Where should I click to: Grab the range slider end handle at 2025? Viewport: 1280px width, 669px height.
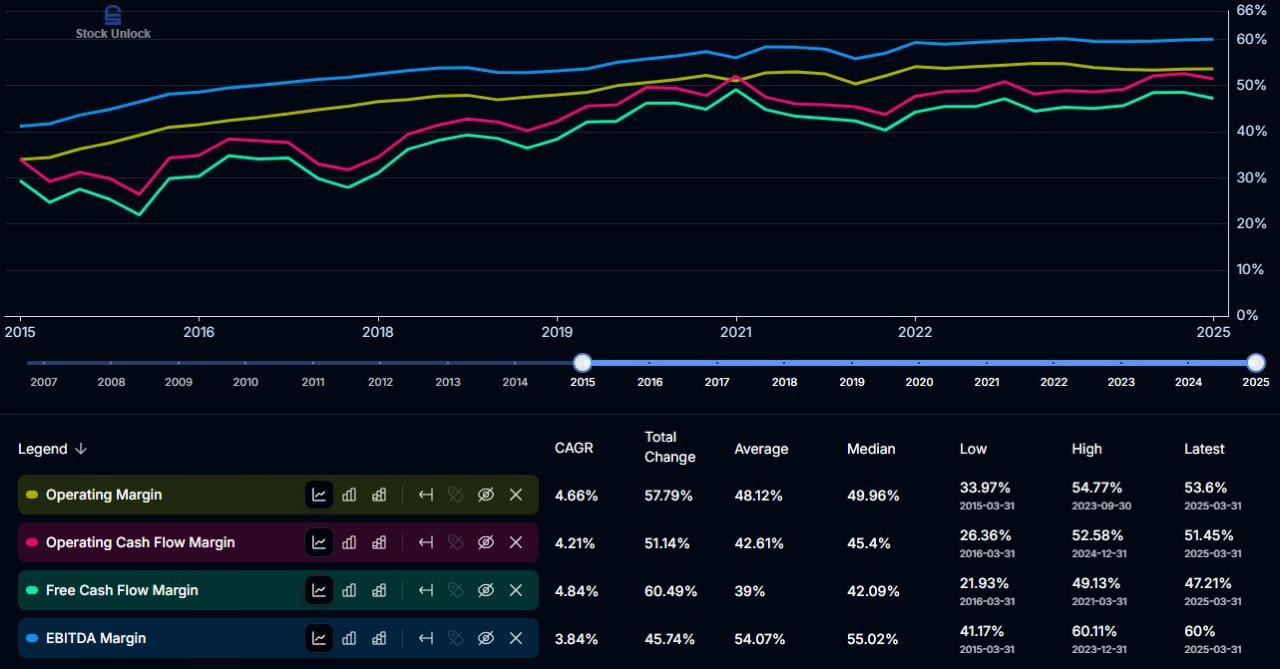(x=1256, y=363)
